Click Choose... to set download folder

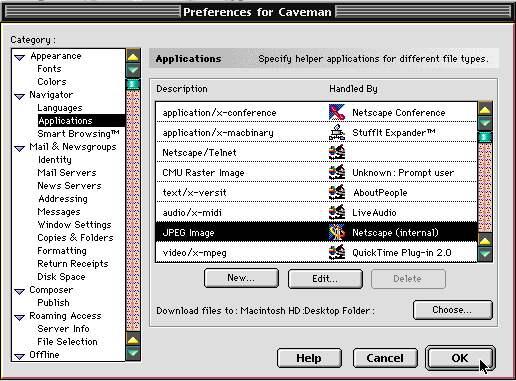point(452,310)
